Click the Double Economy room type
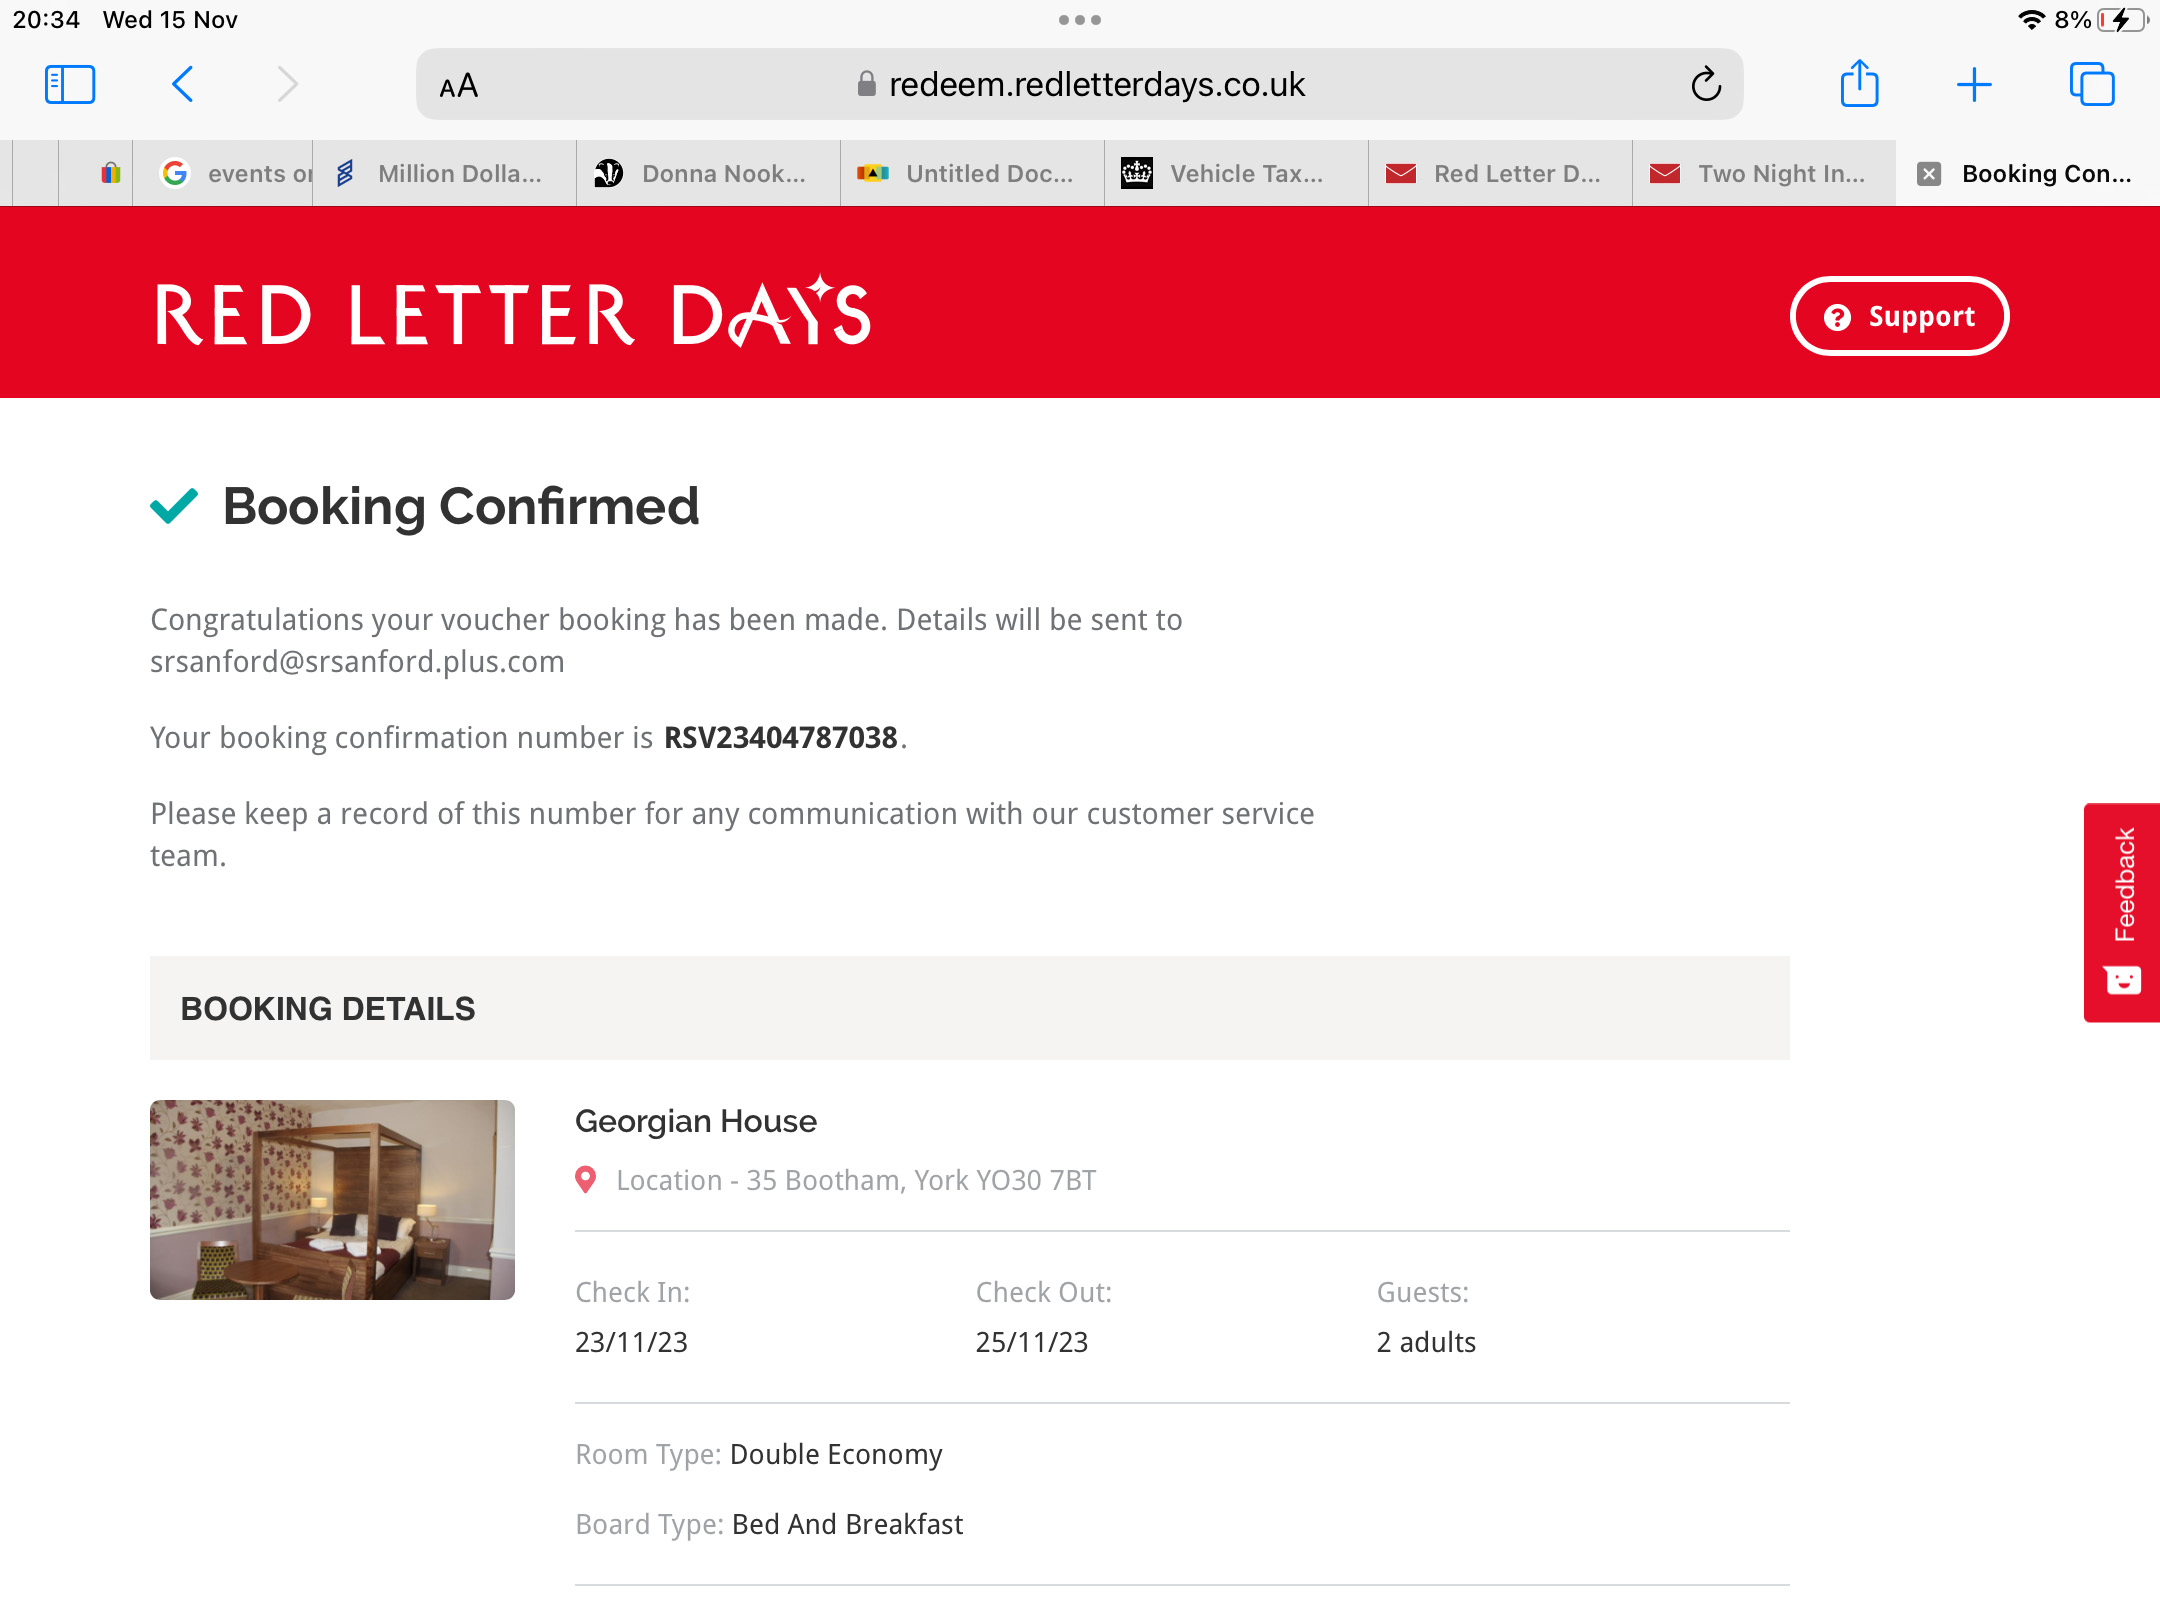This screenshot has height=1620, width=2160. click(x=836, y=1454)
